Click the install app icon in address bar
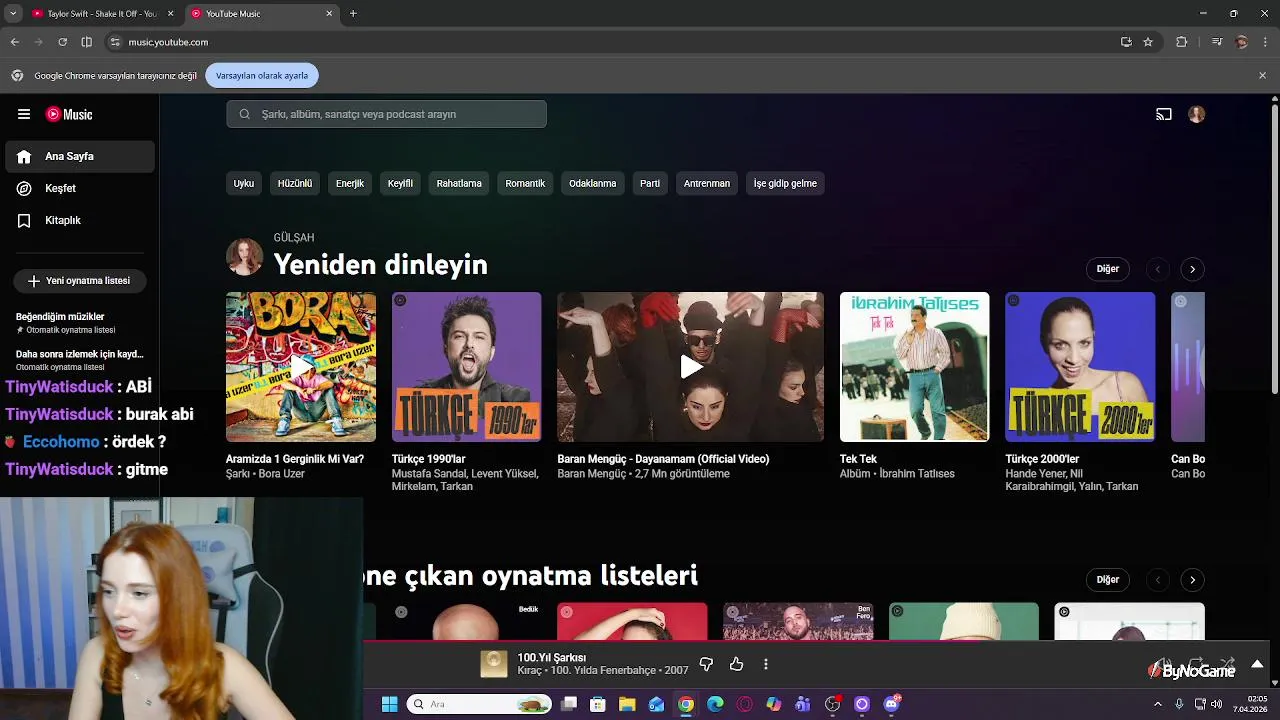The height and width of the screenshot is (720, 1280). (x=1126, y=42)
